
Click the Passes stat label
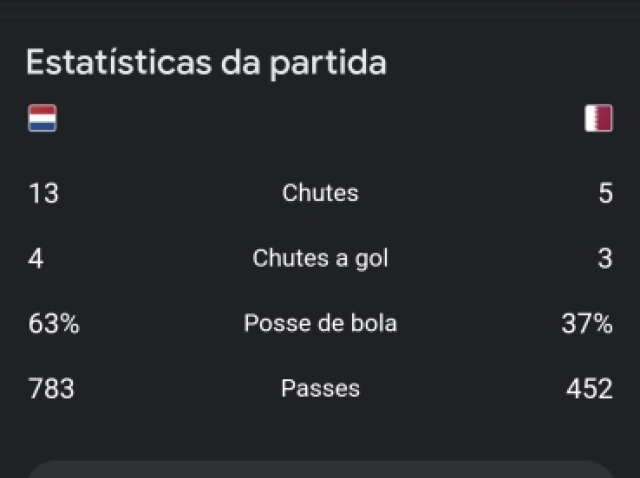coord(320,388)
